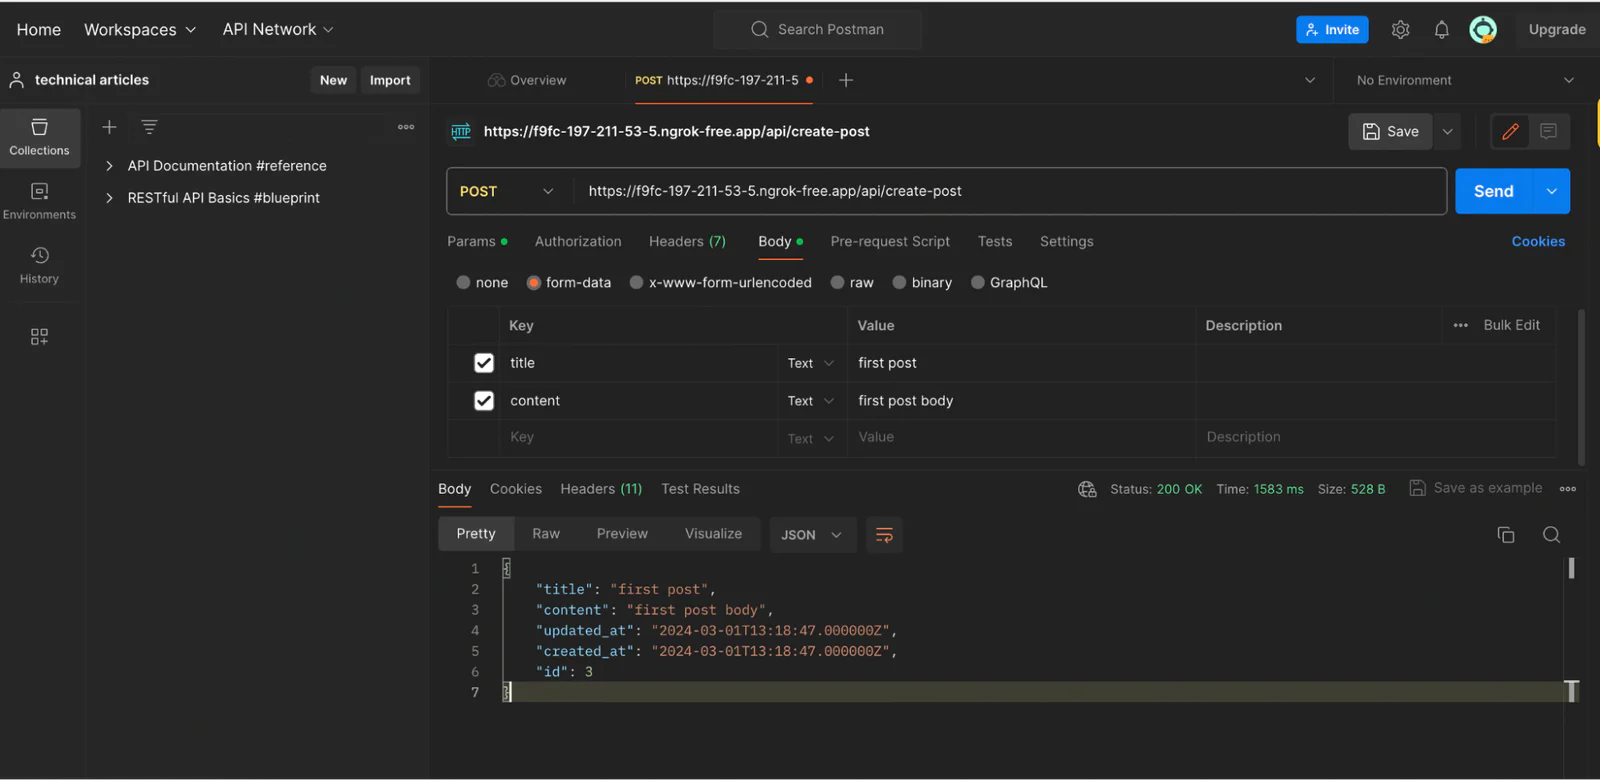Copy the response body

pos(1506,535)
